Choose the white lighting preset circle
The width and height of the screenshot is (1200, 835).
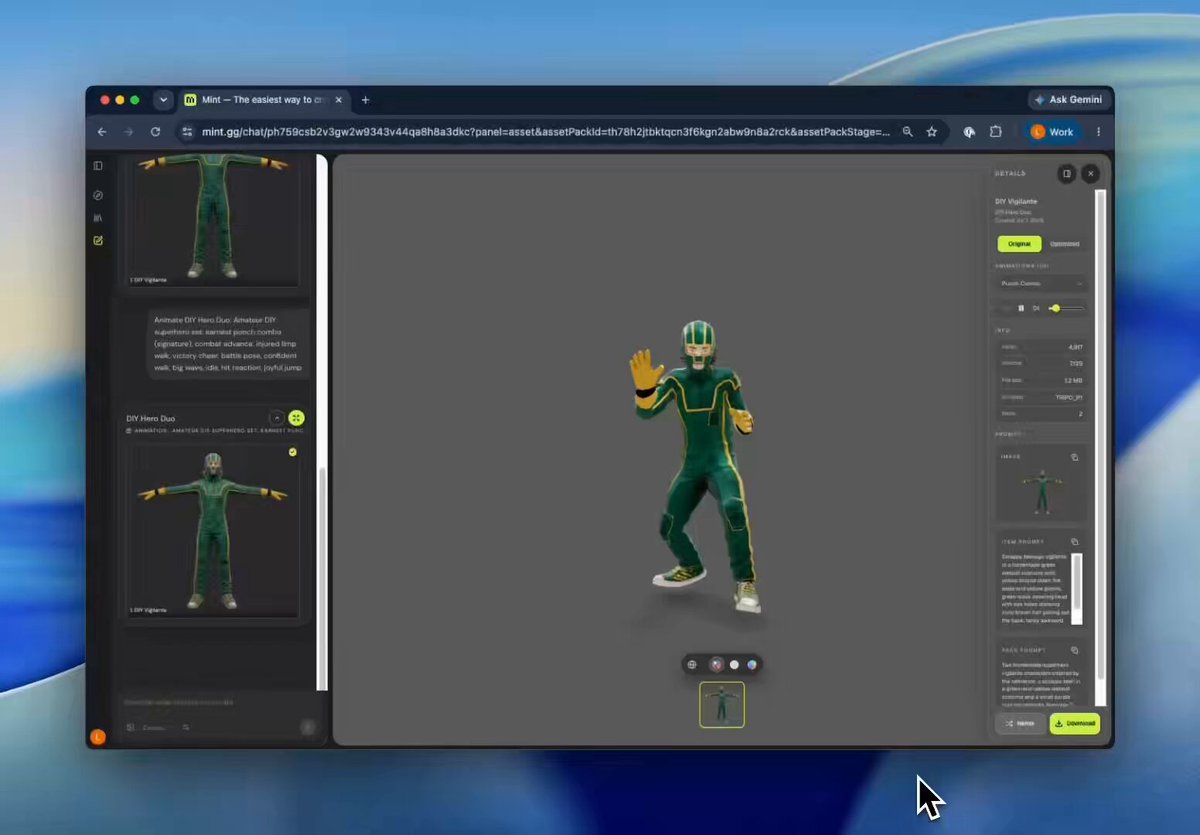(734, 664)
